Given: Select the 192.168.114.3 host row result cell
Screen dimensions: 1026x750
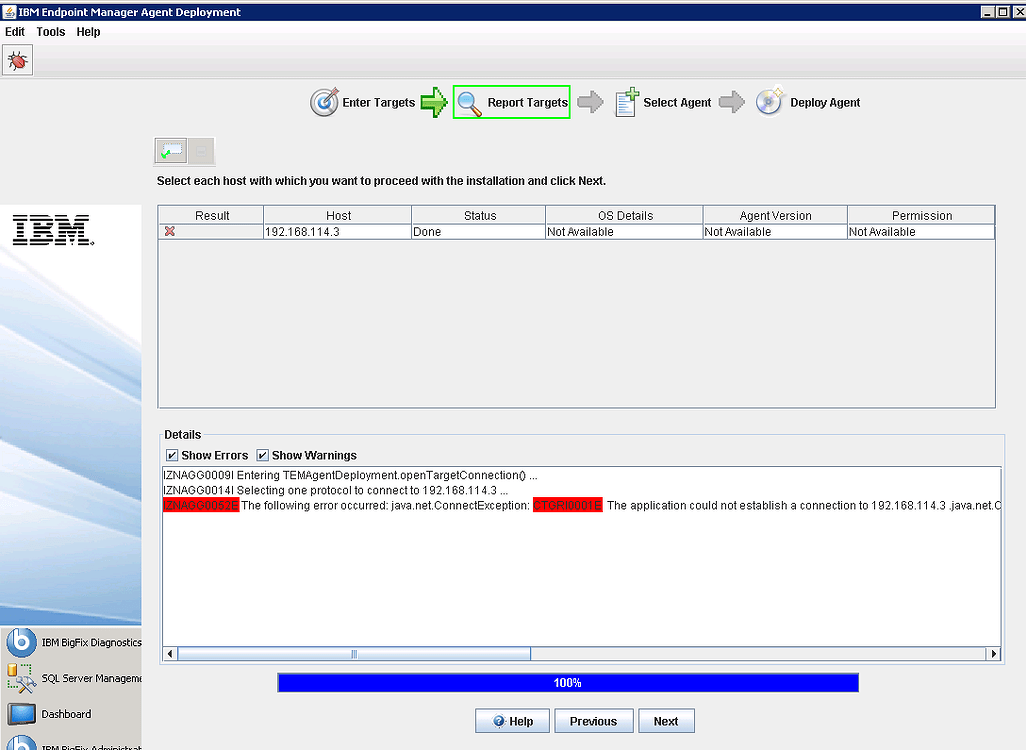Looking at the screenshot, I should pyautogui.click(x=211, y=232).
